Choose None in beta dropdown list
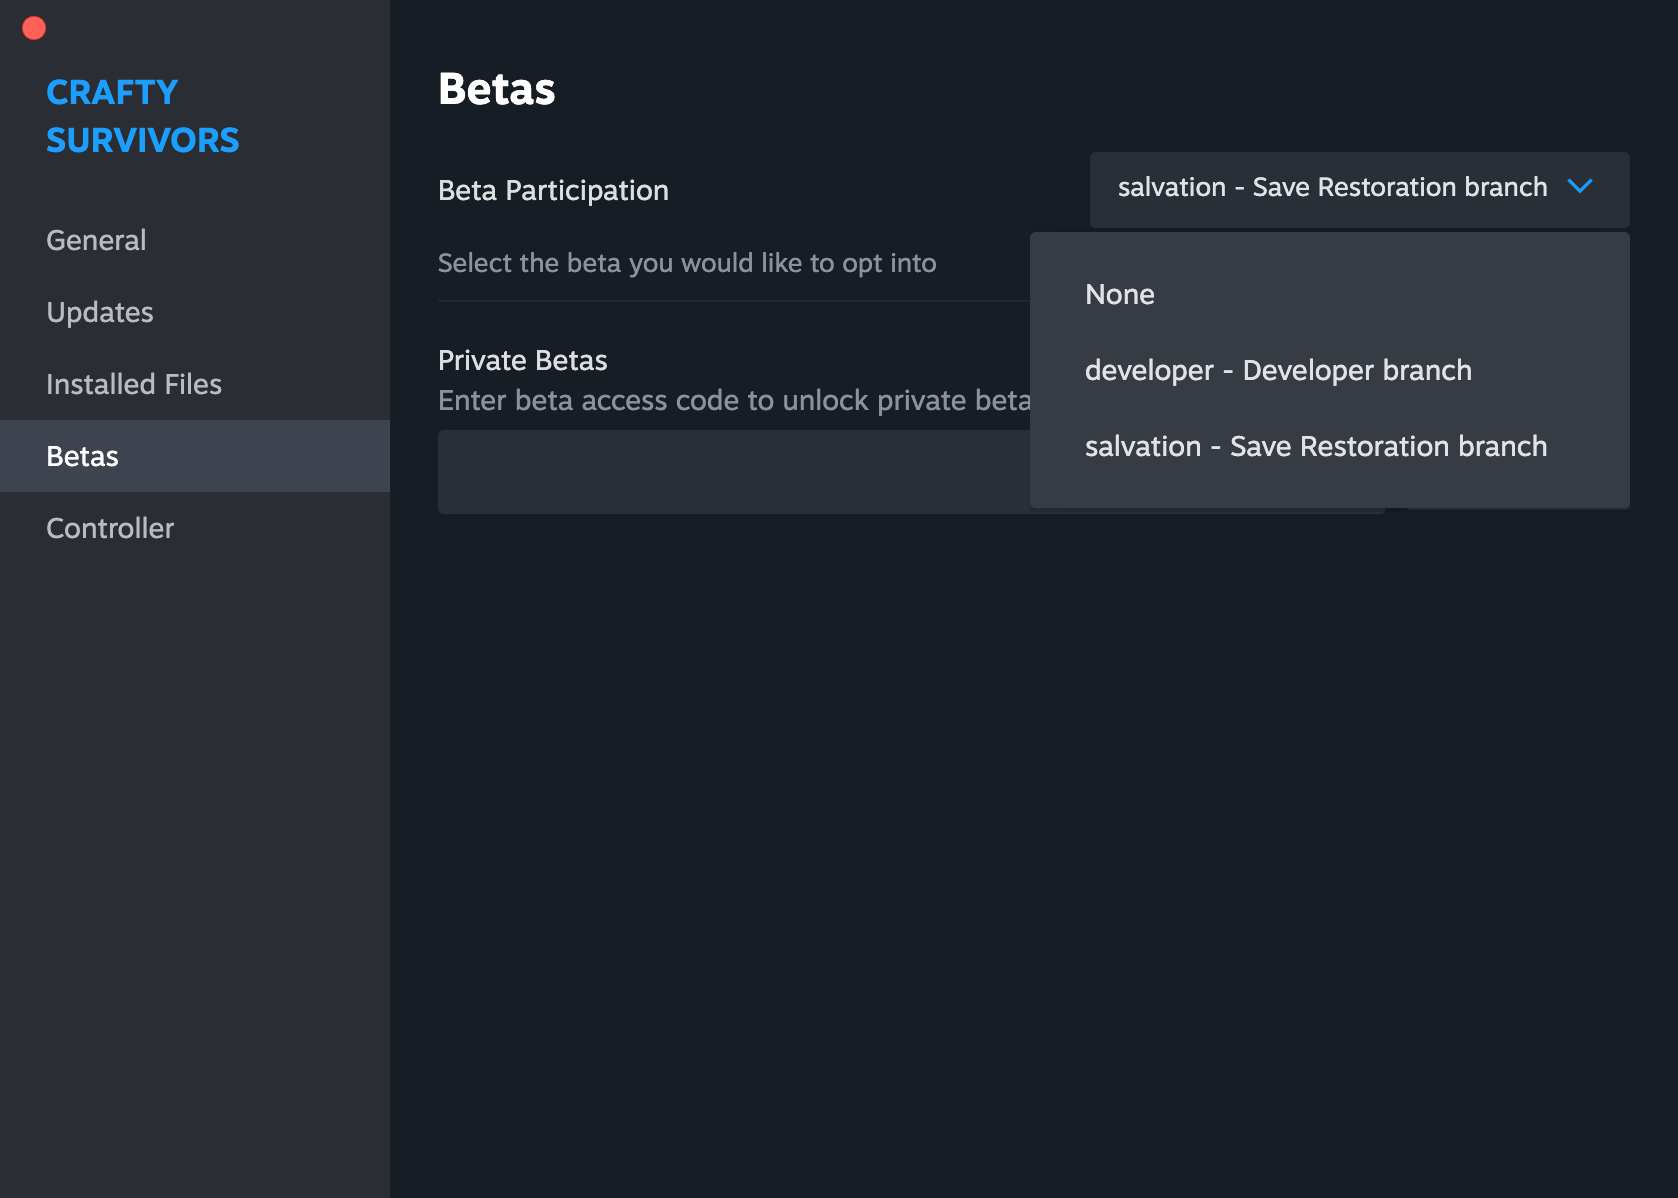This screenshot has height=1198, width=1678. pos(1330,294)
